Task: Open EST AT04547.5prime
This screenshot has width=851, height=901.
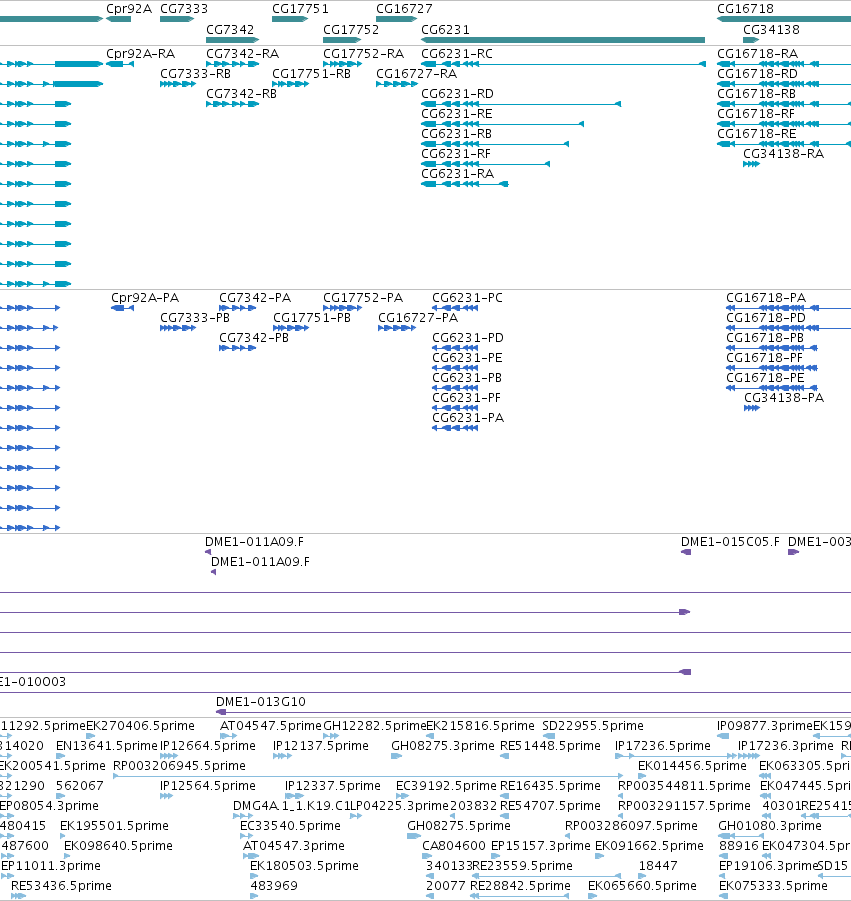Action: pyautogui.click(x=271, y=726)
